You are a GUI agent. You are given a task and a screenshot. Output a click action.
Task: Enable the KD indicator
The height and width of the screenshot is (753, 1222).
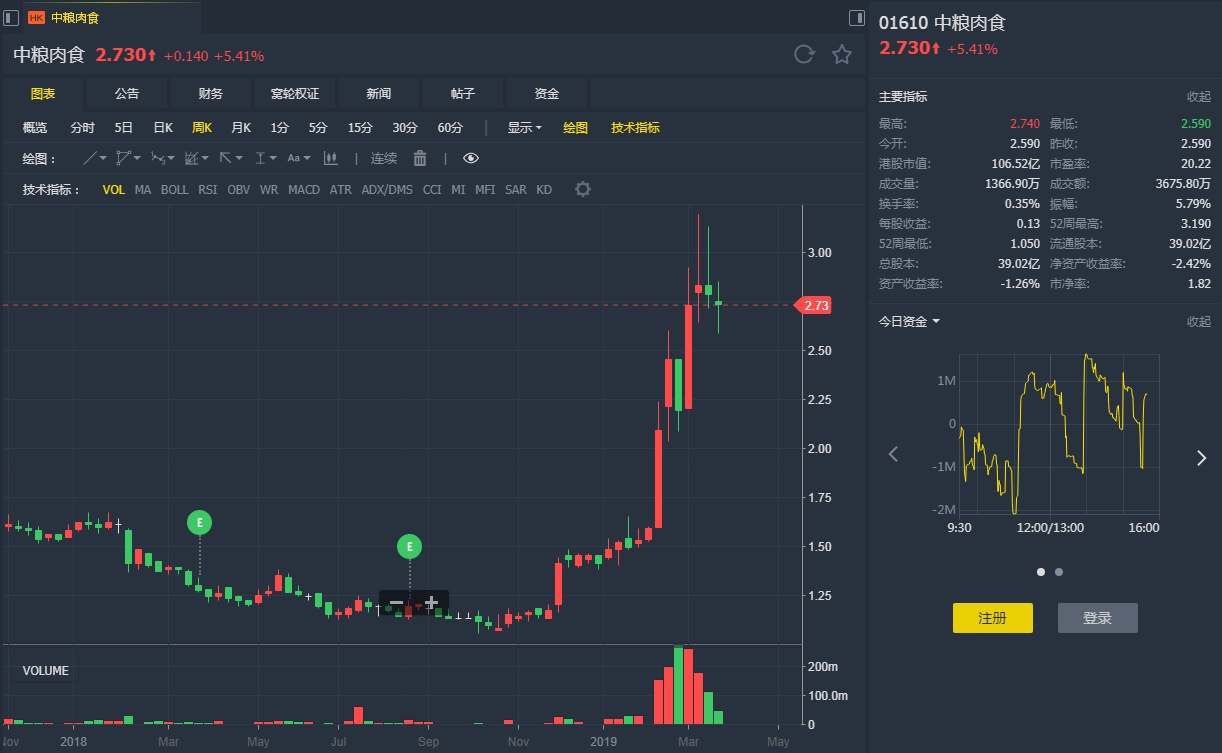544,189
